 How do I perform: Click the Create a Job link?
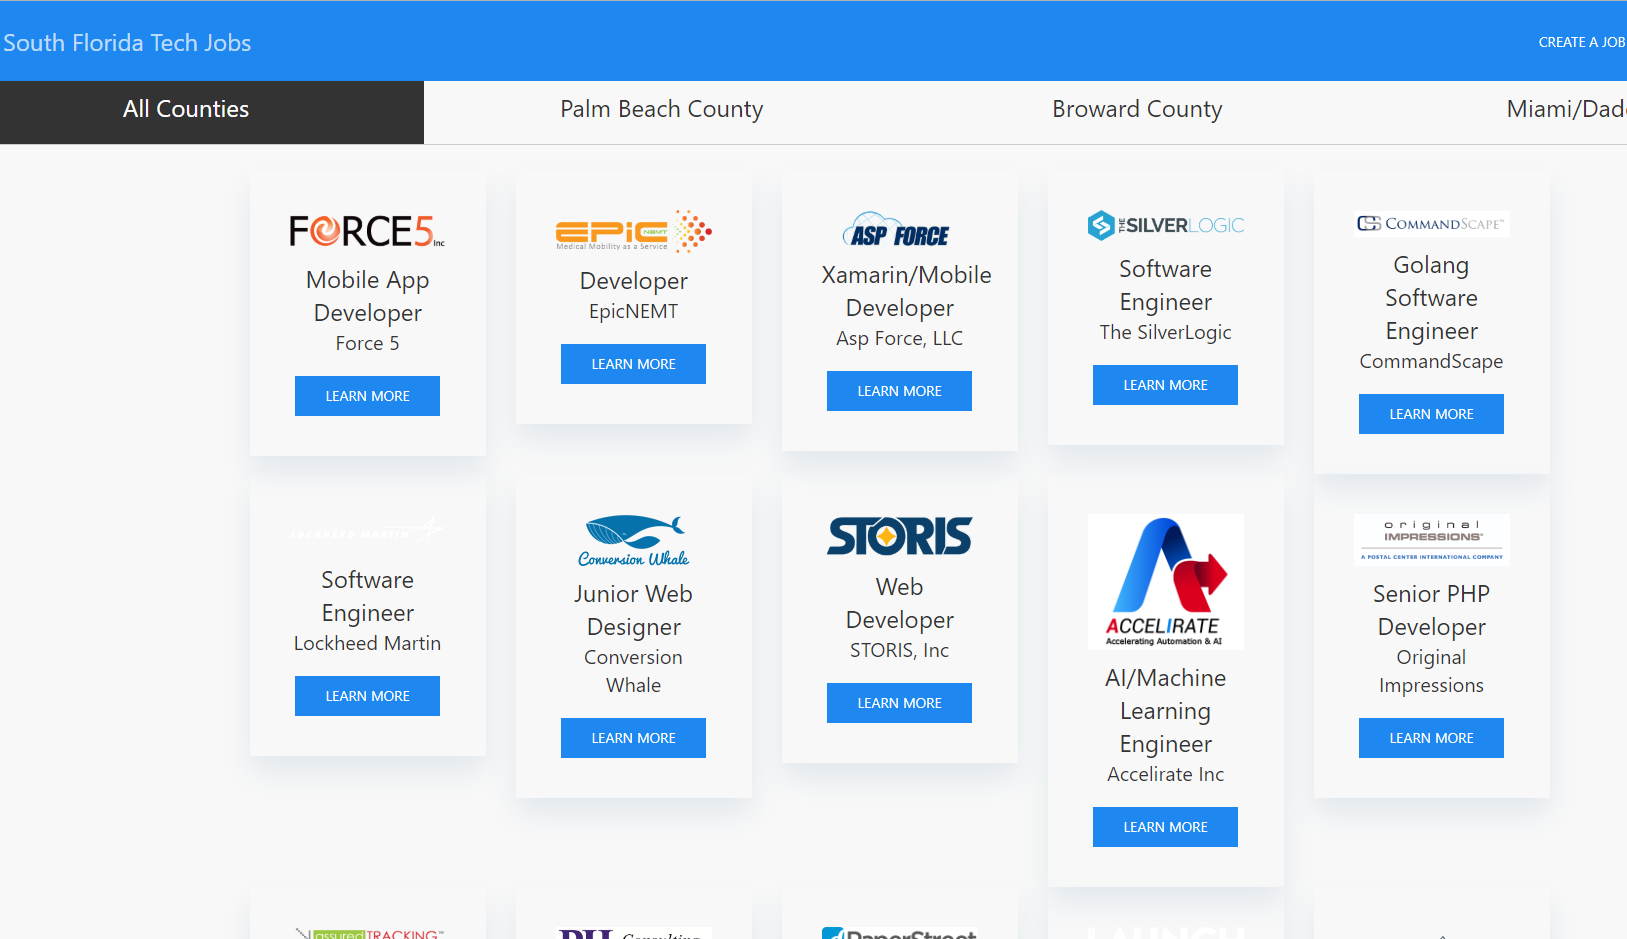1581,42
